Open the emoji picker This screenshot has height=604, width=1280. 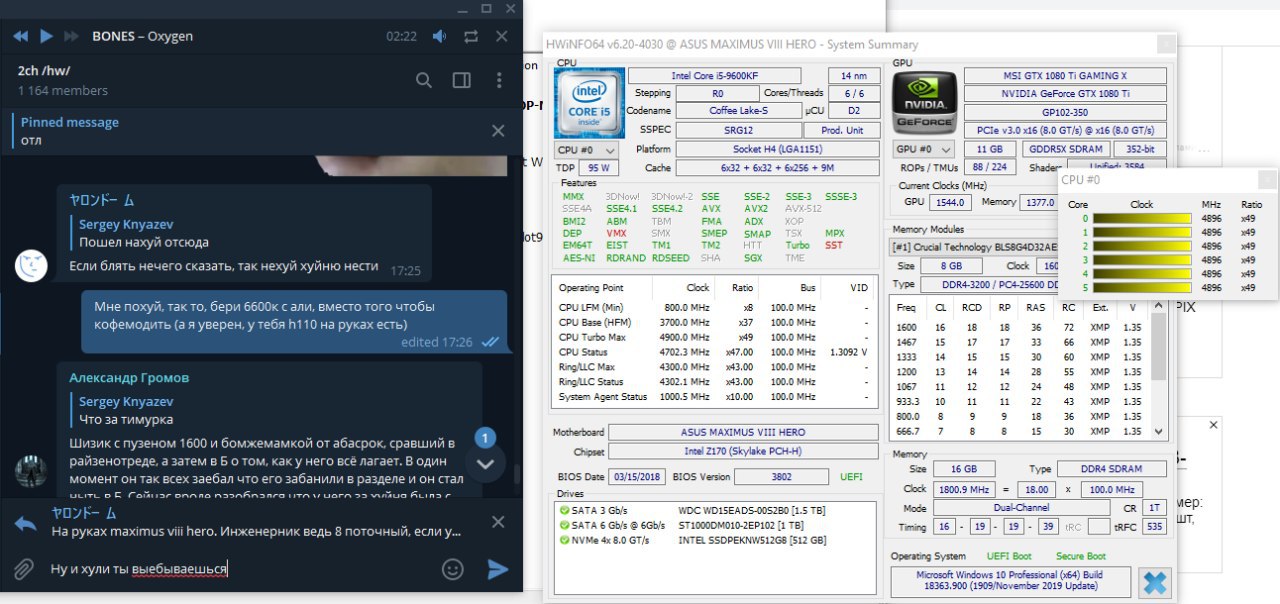click(x=453, y=569)
